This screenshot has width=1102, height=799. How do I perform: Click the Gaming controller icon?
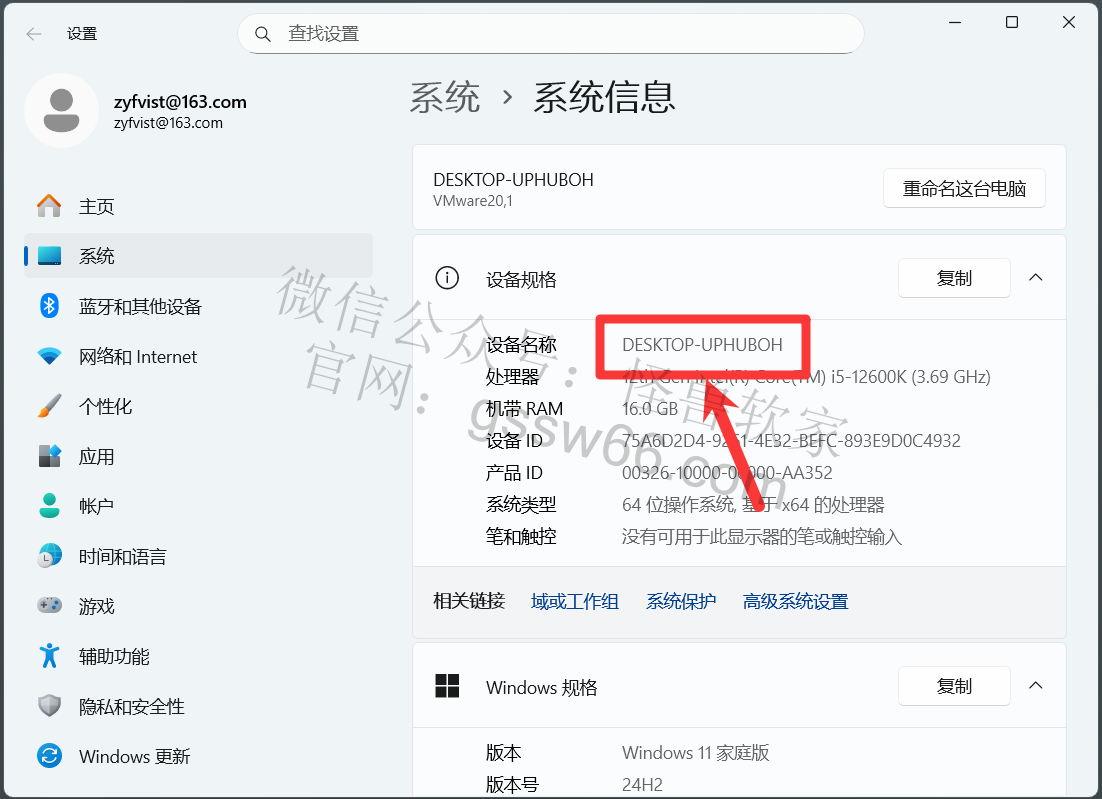49,606
